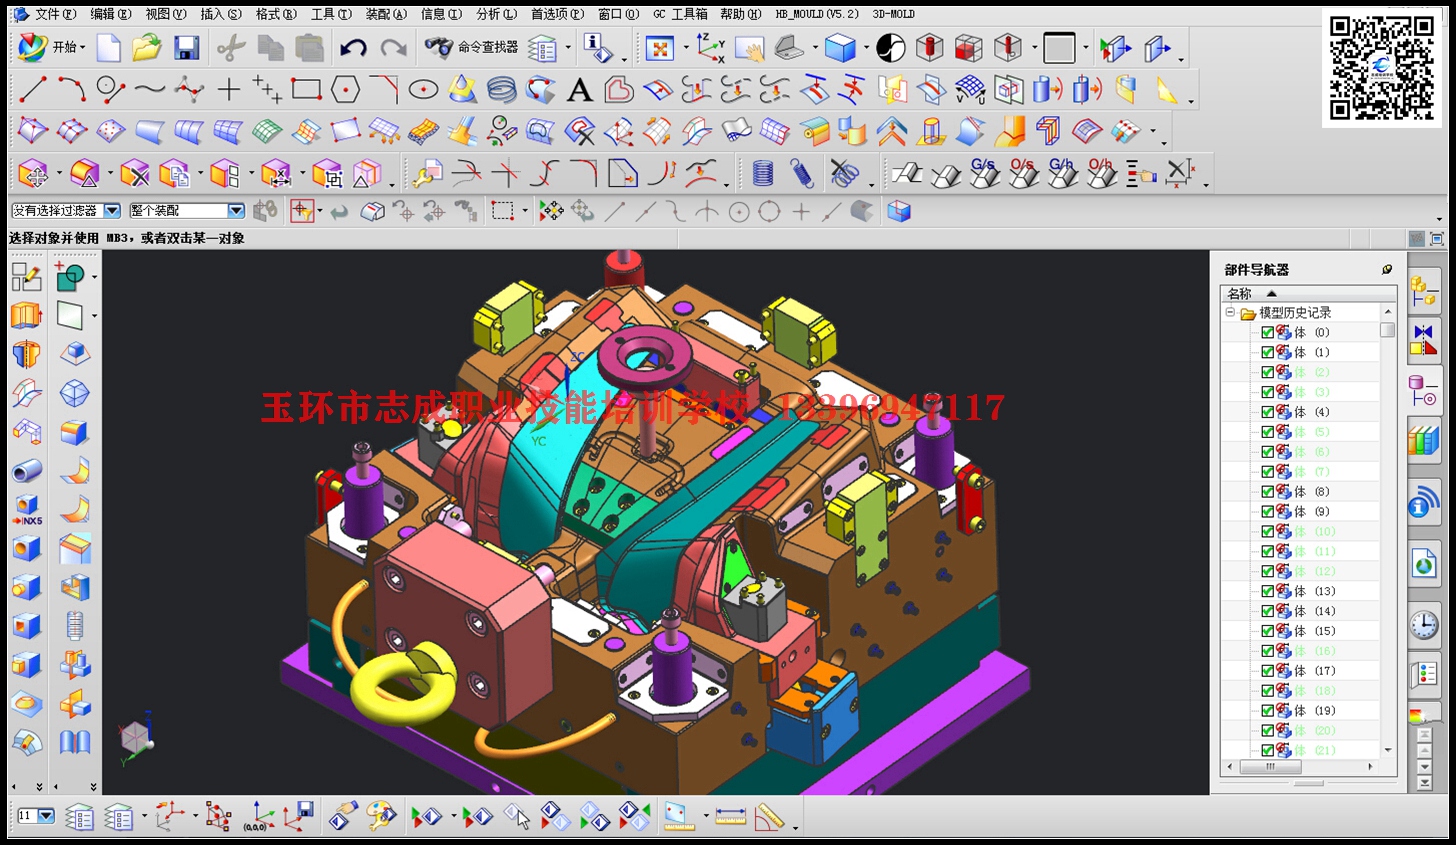The image size is (1456, 845).
Task: Click the Measure Distance ruler icon
Action: (x=731, y=817)
